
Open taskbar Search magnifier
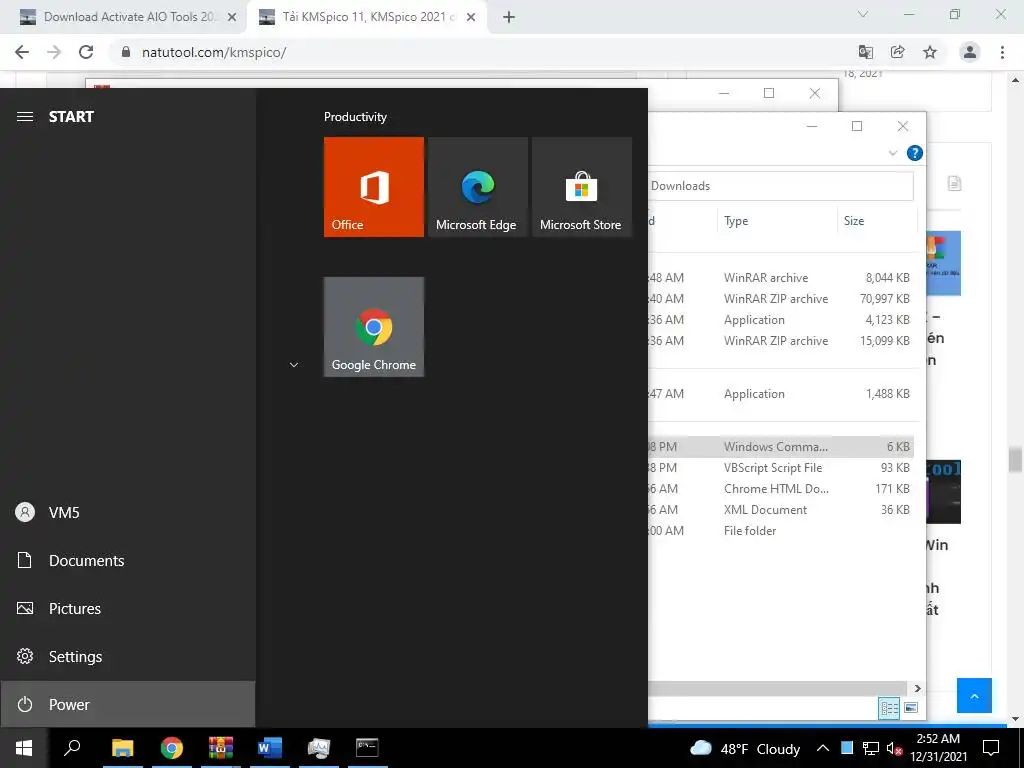[x=72, y=748]
